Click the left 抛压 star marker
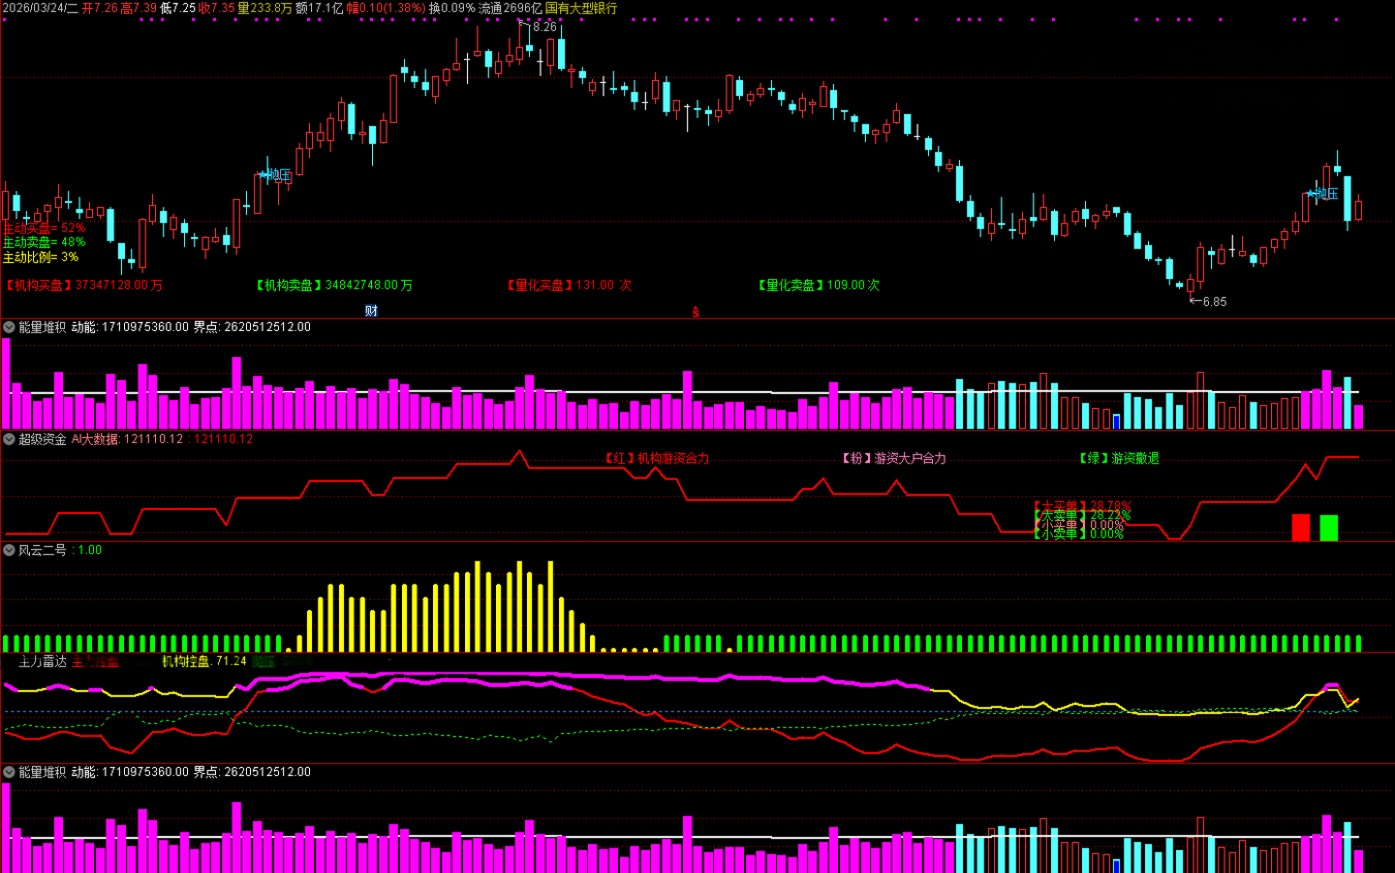Screen dimensions: 1395x873 click(x=275, y=175)
